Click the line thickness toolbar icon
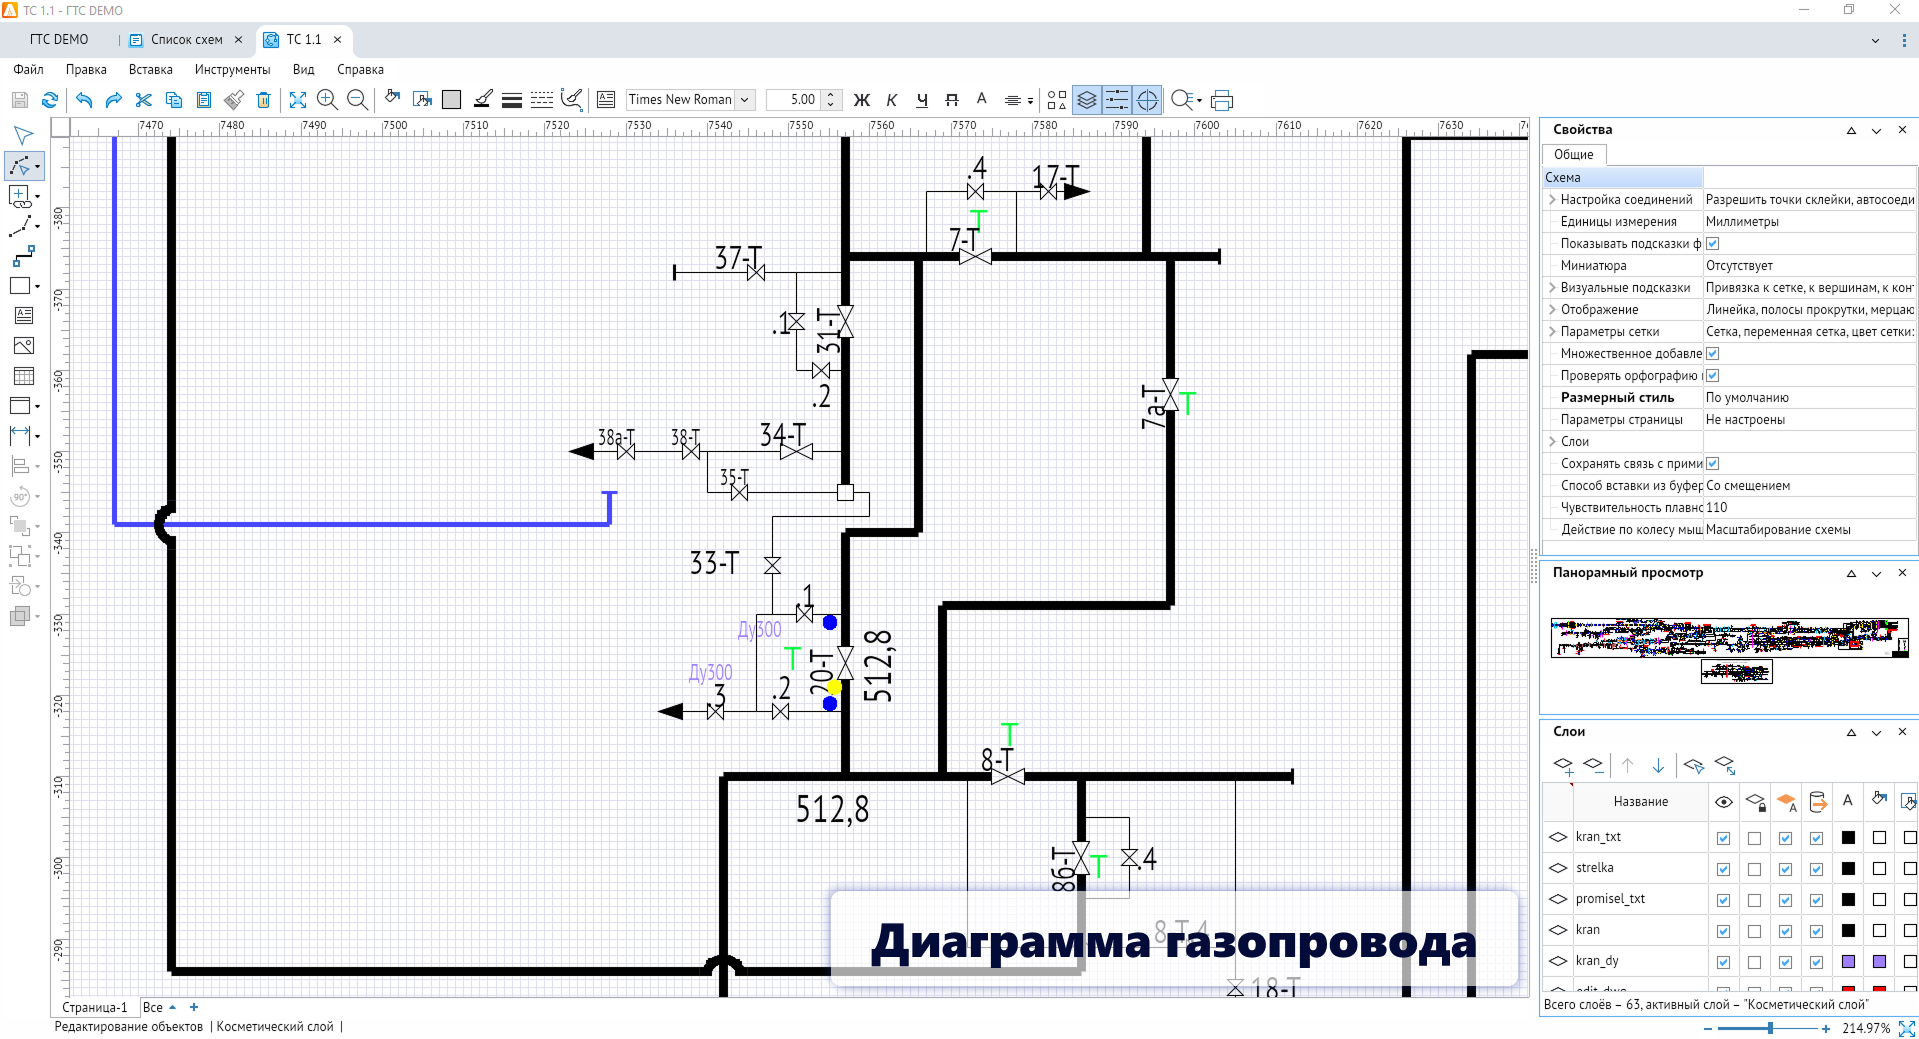This screenshot has height=1039, width=1919. [512, 100]
